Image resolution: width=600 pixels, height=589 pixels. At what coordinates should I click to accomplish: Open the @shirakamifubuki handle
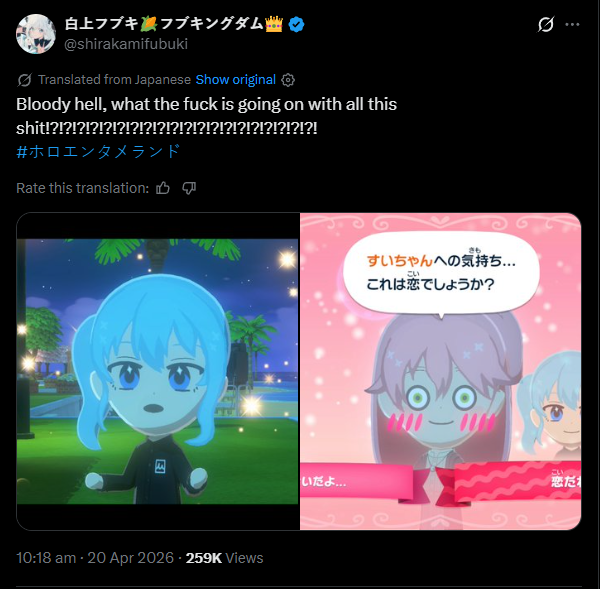[126, 44]
